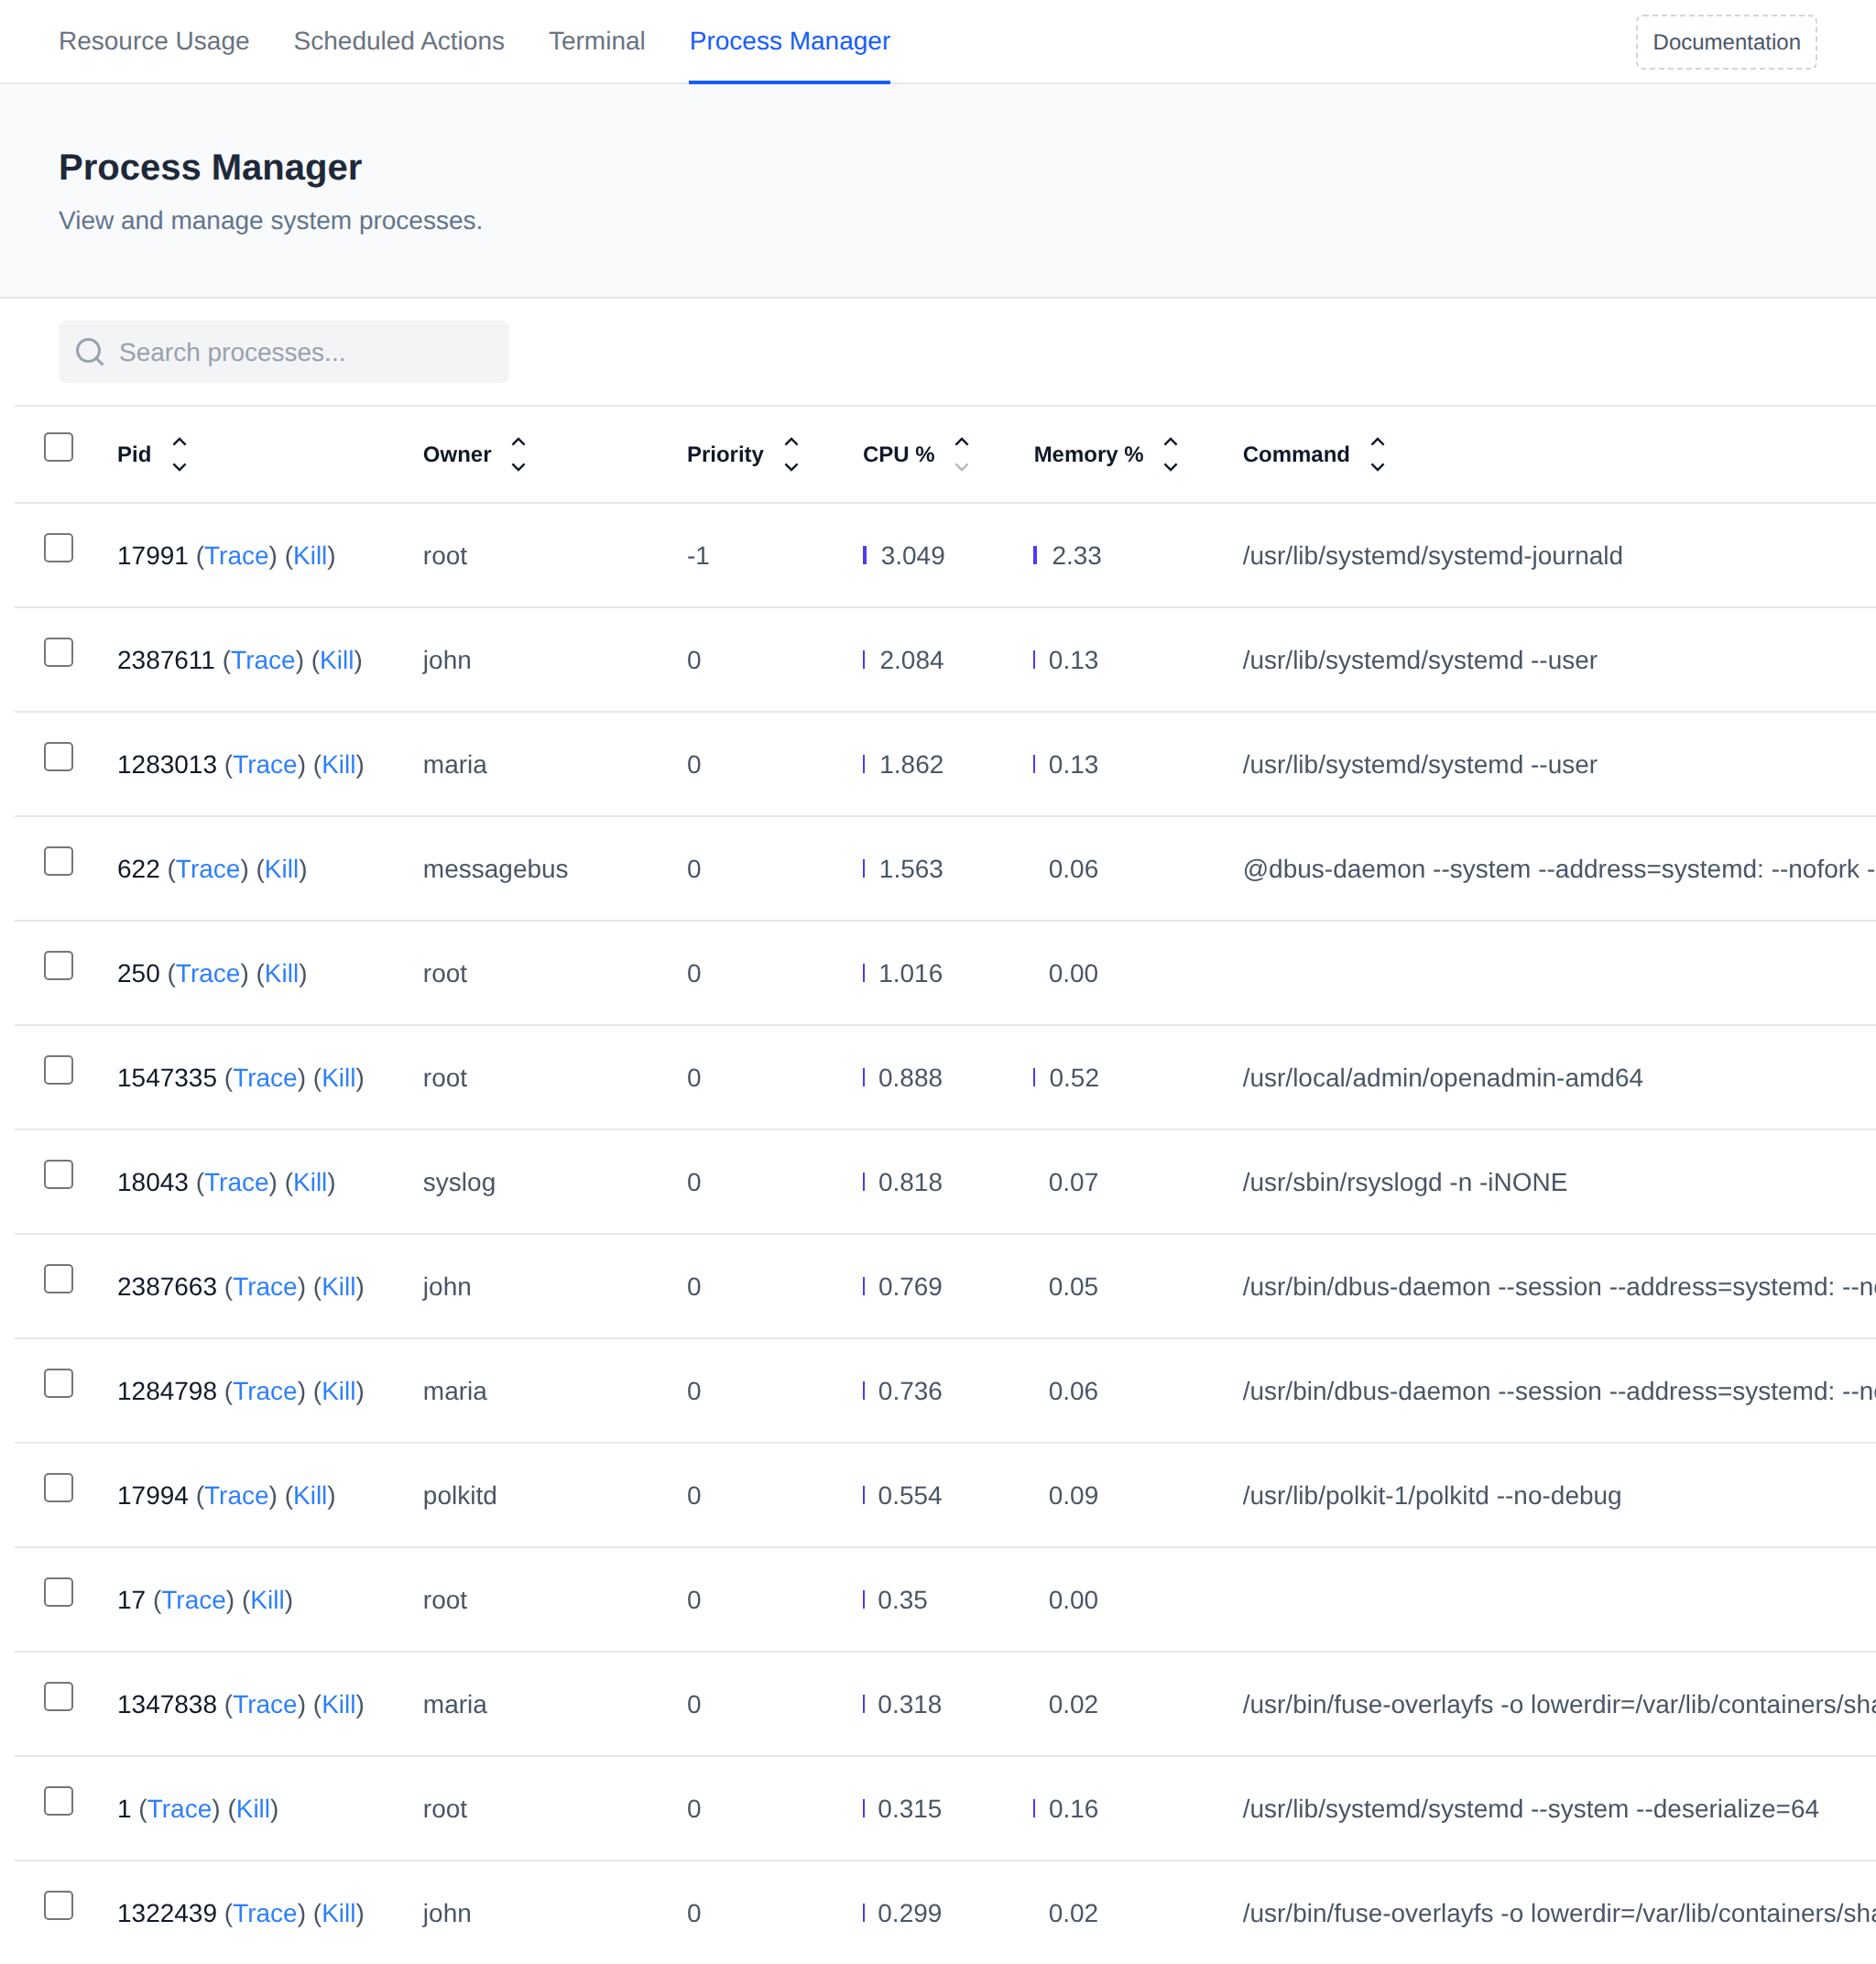
Task: Toggle the select-all header checkbox
Action: (x=59, y=447)
